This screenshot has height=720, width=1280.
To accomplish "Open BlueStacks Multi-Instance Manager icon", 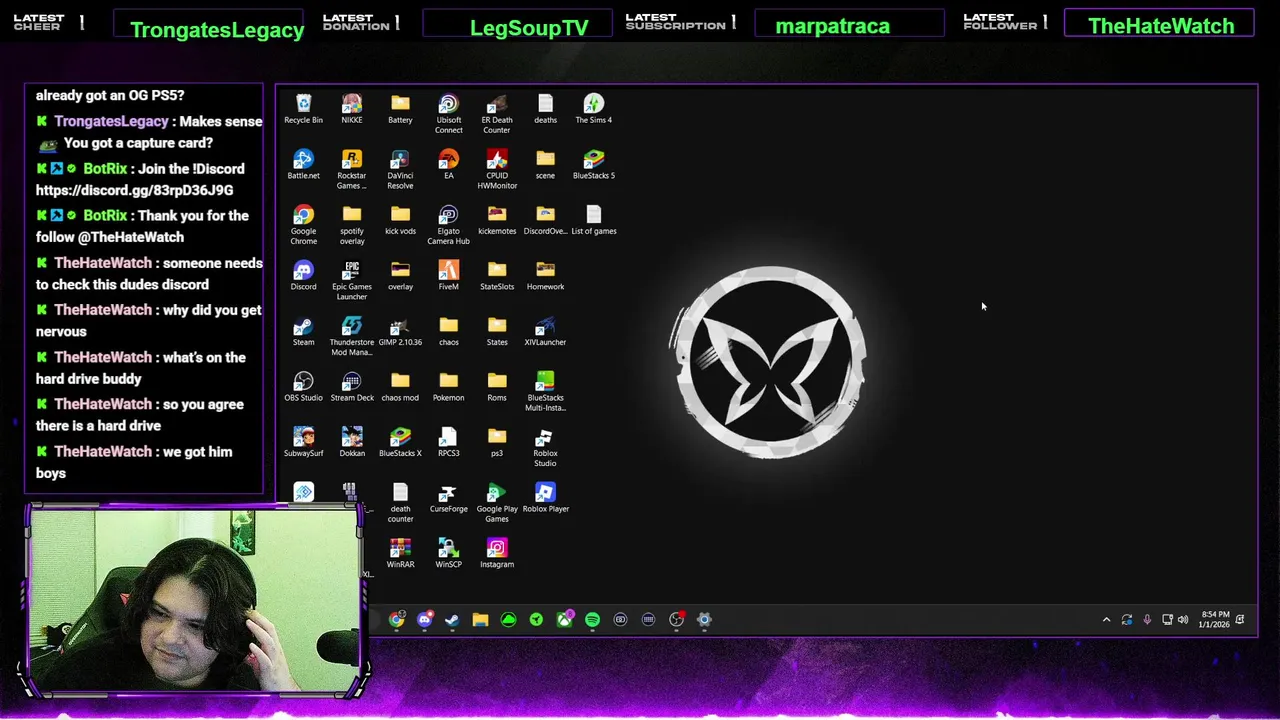I will click(x=545, y=392).
